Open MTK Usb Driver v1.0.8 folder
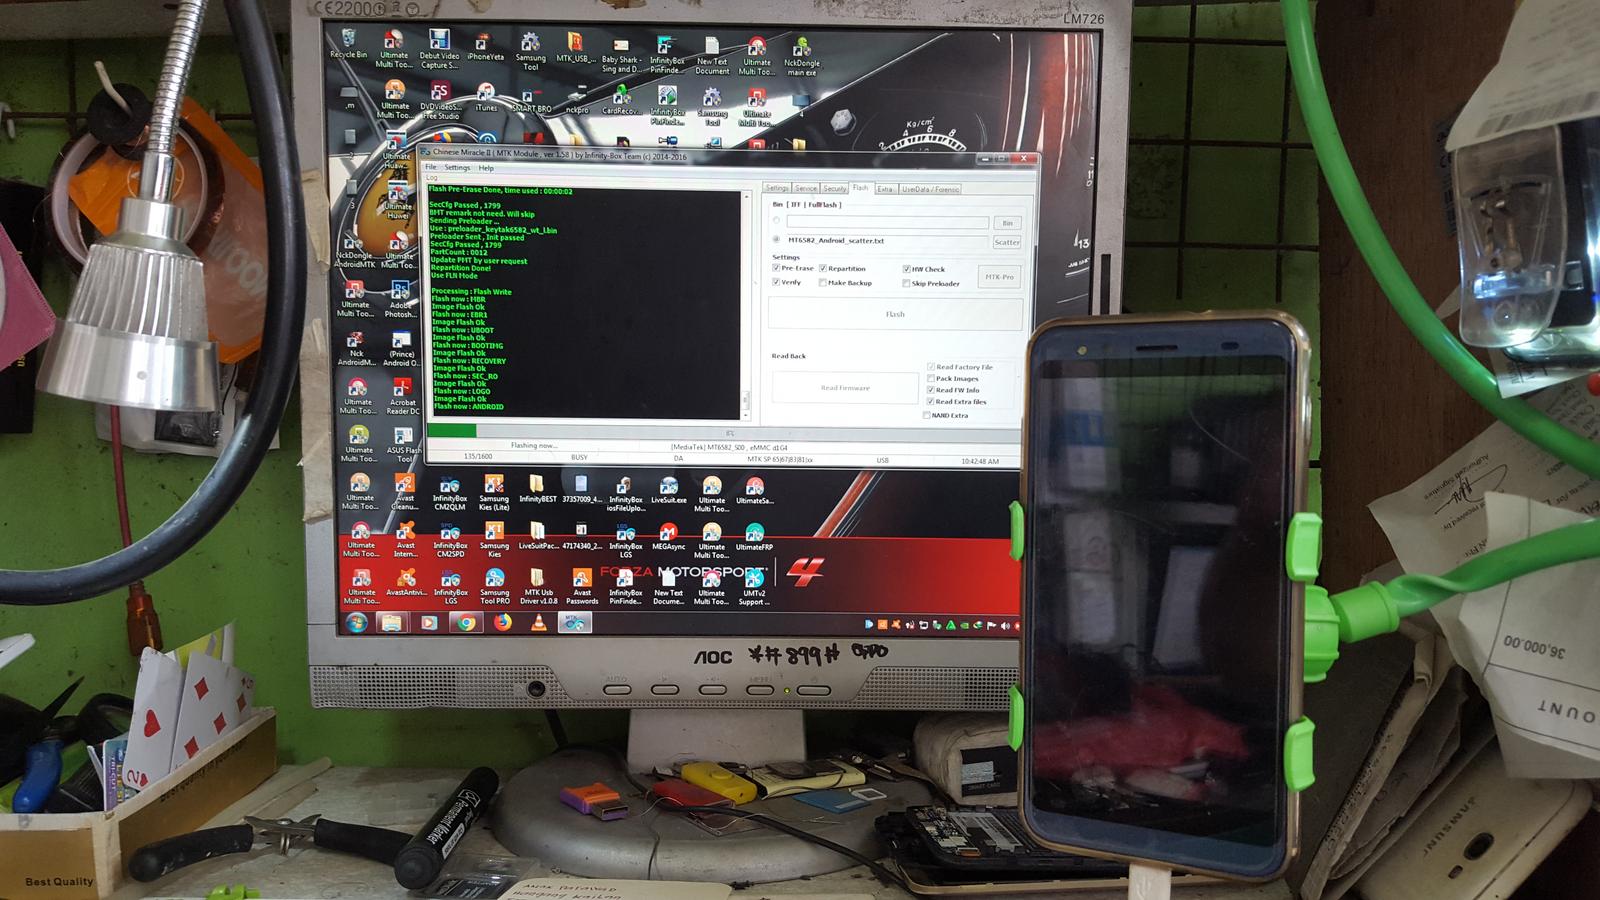 [538, 588]
